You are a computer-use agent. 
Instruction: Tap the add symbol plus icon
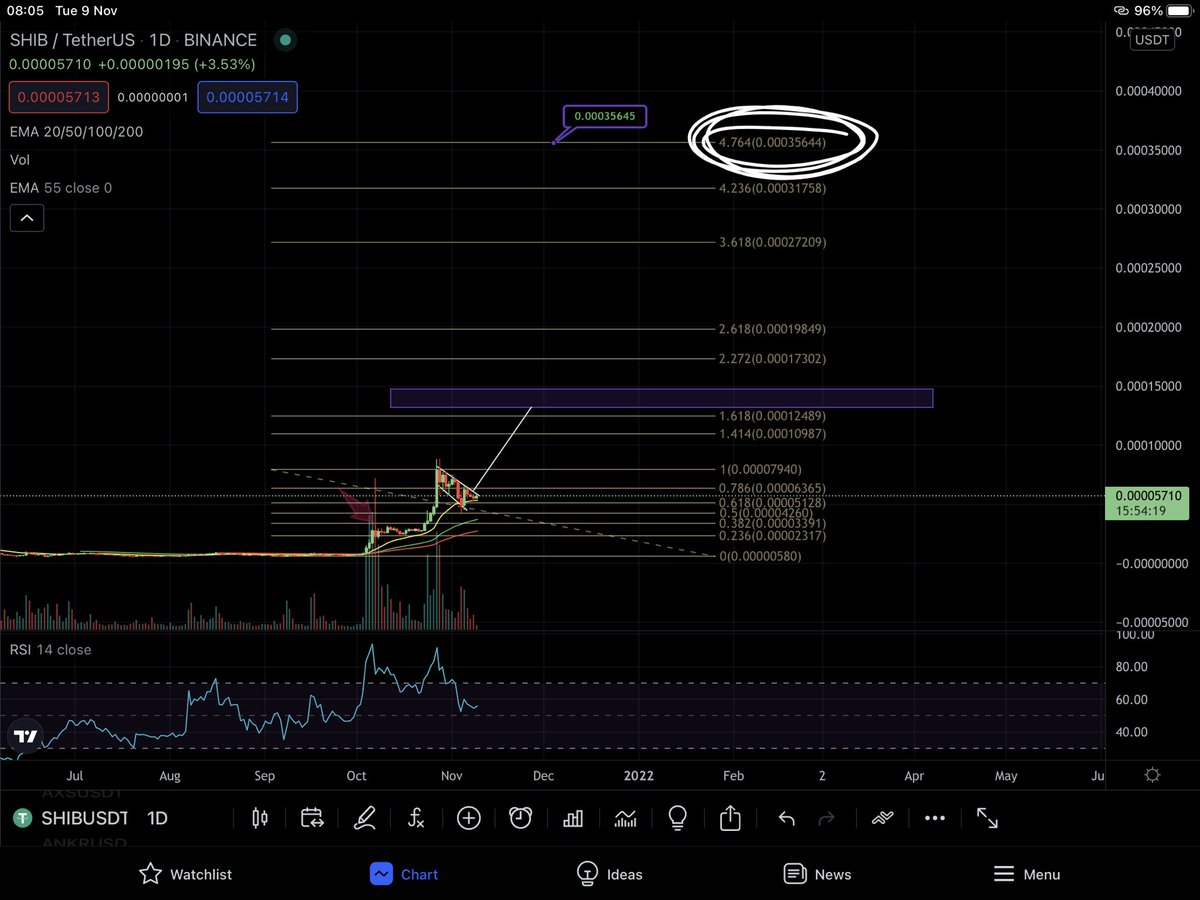pos(468,818)
